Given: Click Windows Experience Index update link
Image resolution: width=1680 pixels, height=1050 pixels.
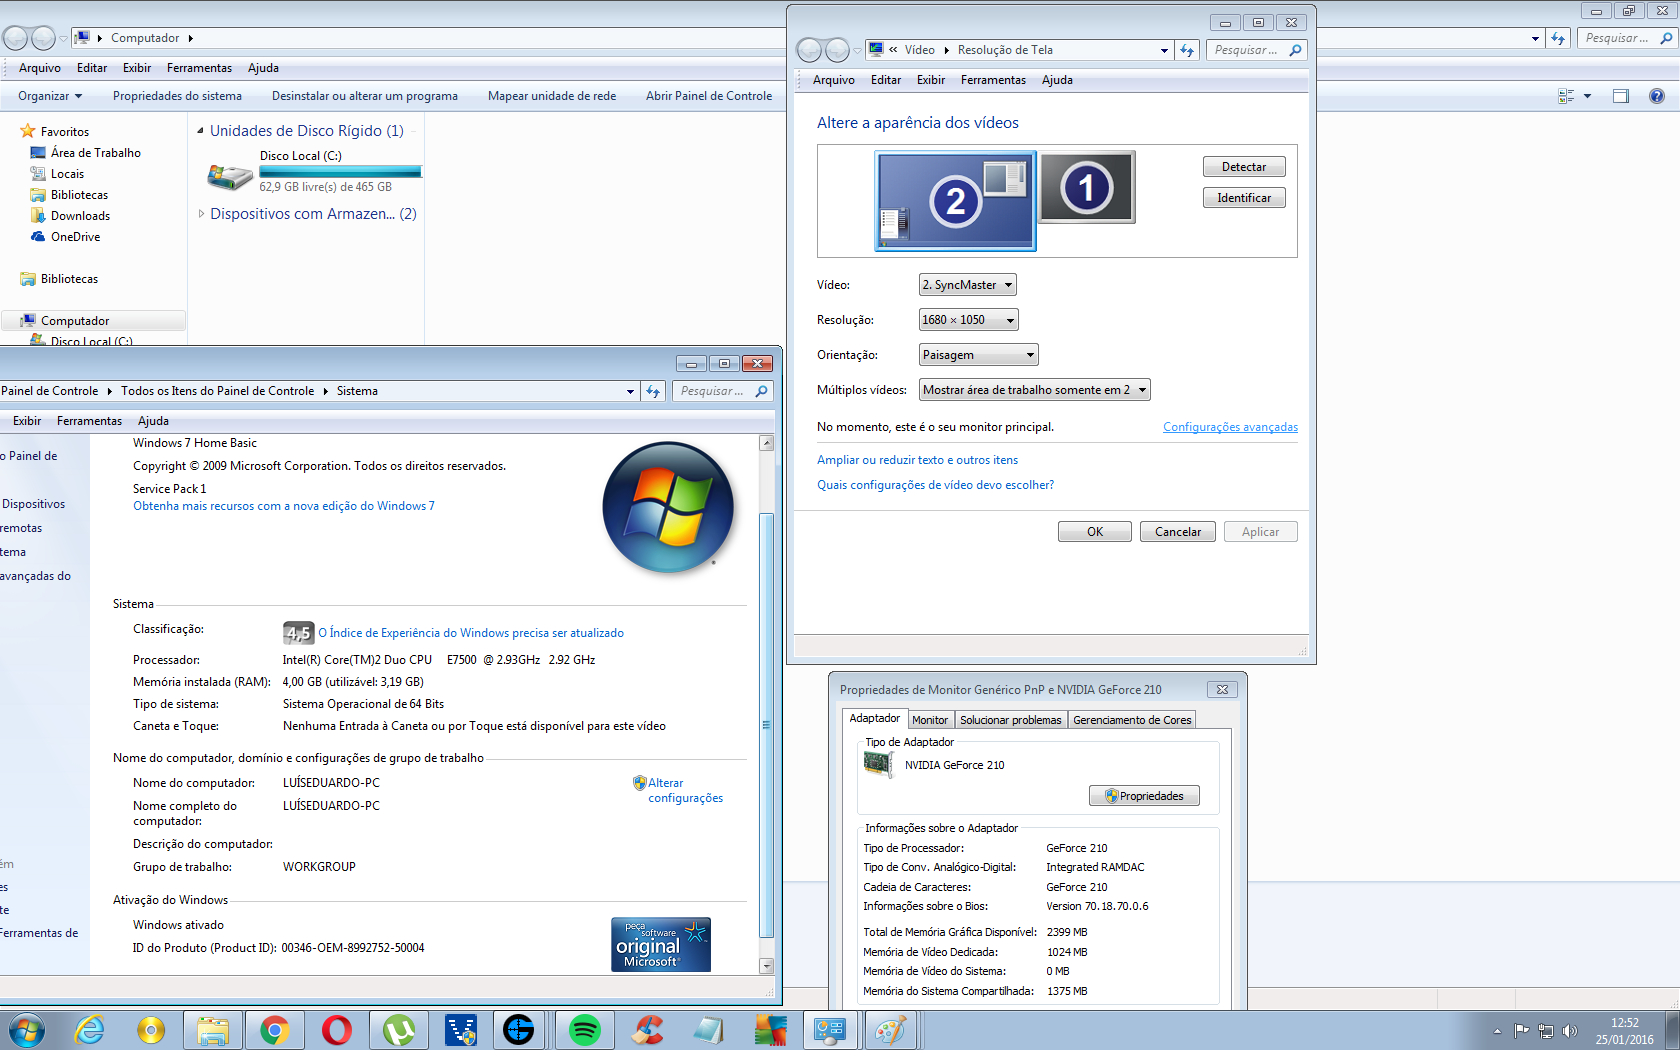Looking at the screenshot, I should pyautogui.click(x=471, y=633).
